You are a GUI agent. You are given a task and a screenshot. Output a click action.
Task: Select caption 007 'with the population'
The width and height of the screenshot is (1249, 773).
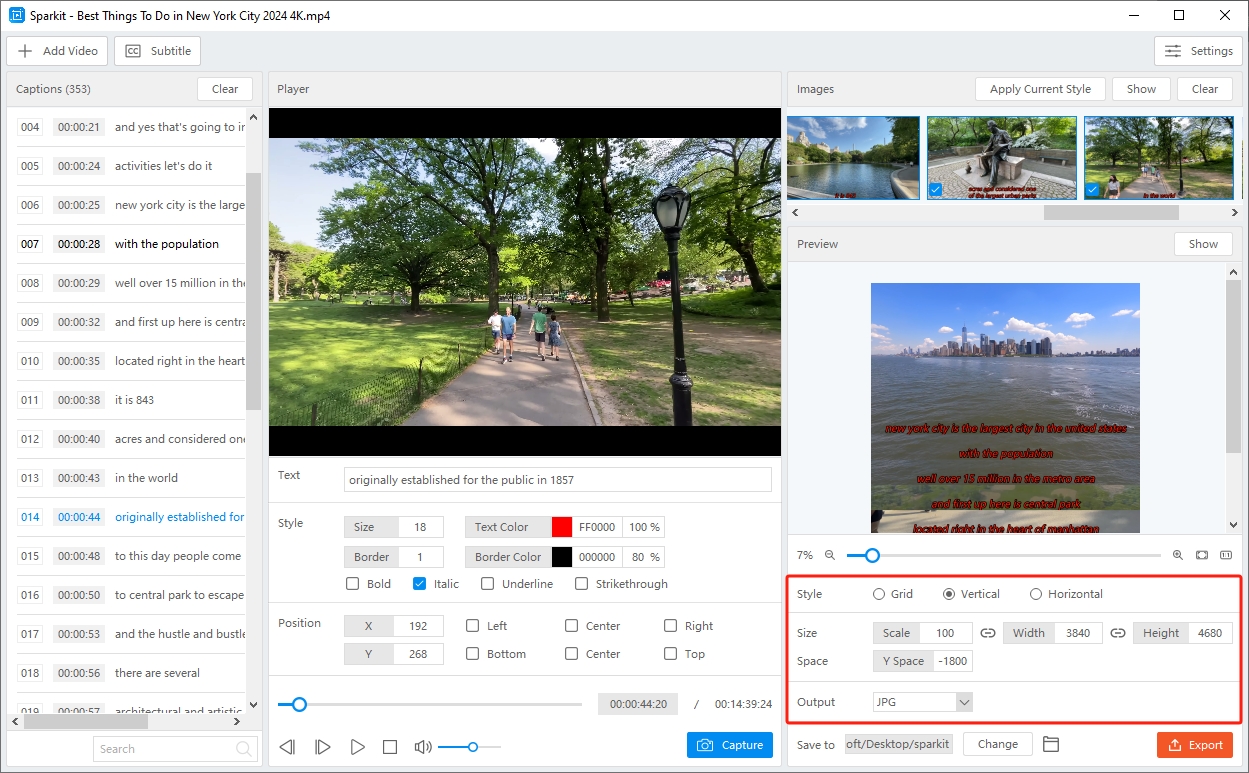pyautogui.click(x=130, y=243)
